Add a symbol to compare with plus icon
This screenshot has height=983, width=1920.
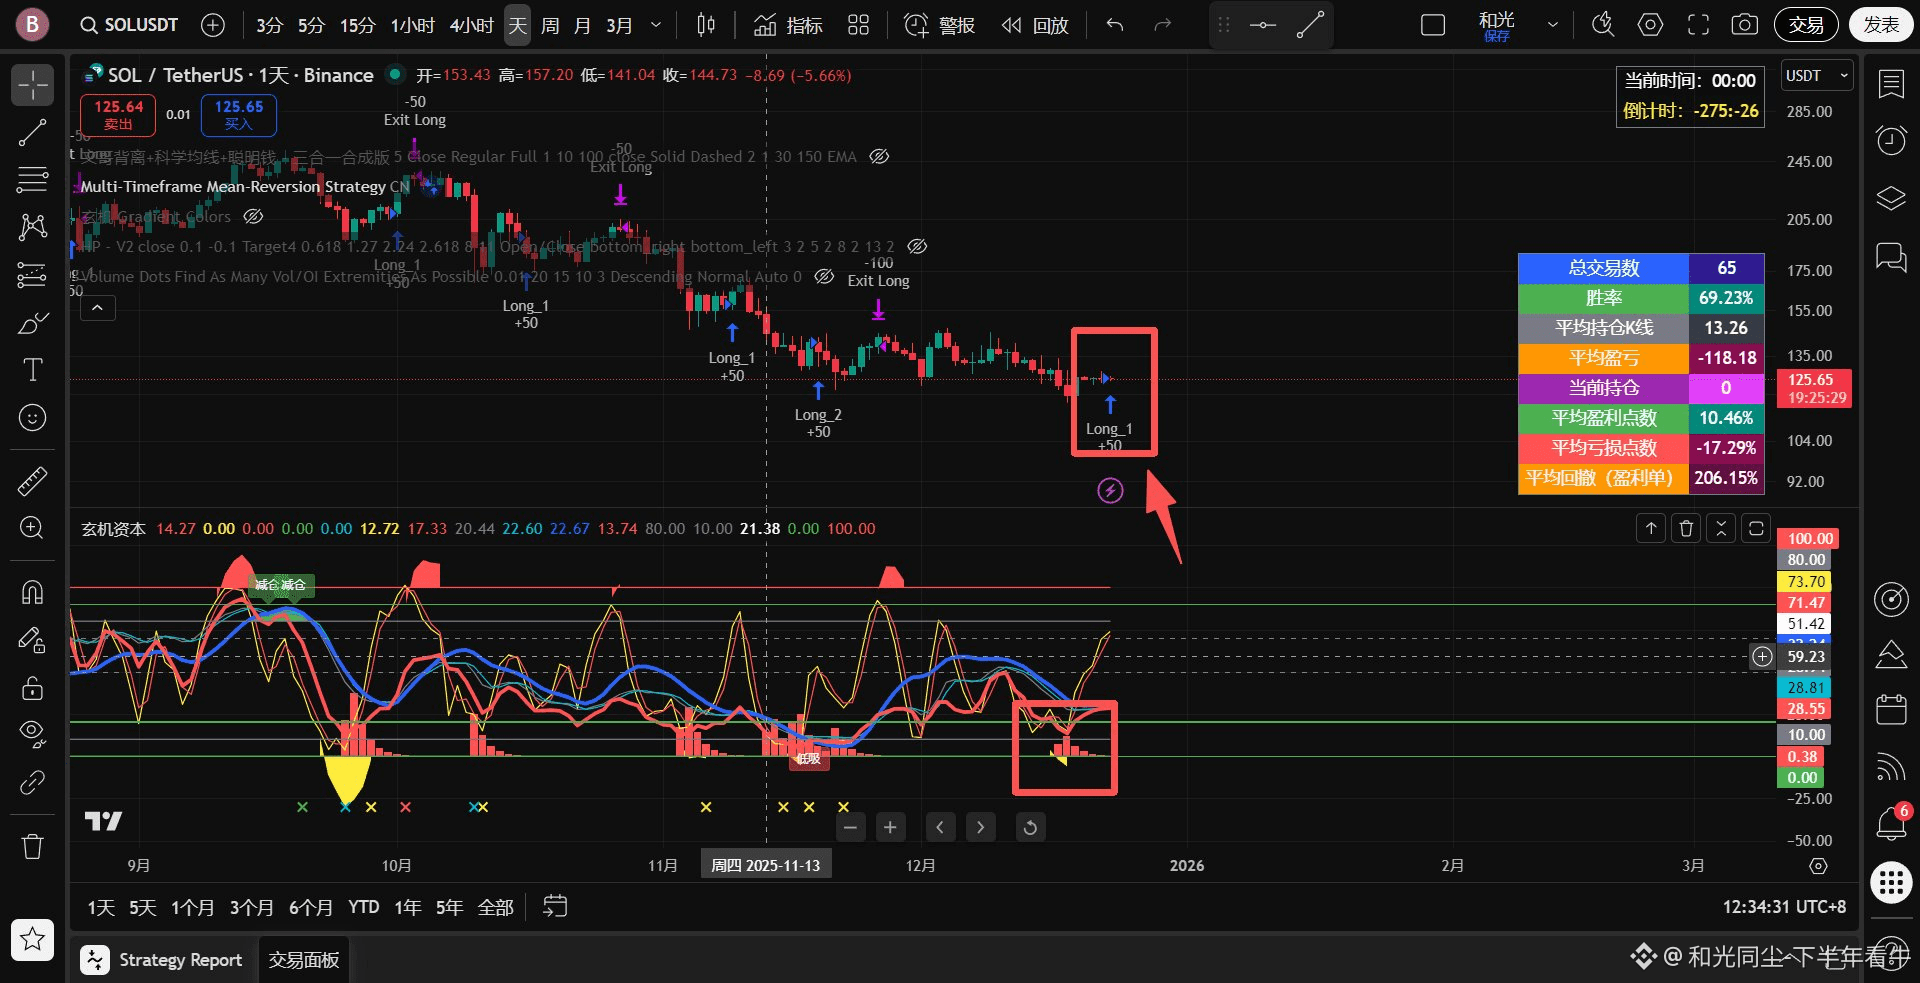coord(213,25)
